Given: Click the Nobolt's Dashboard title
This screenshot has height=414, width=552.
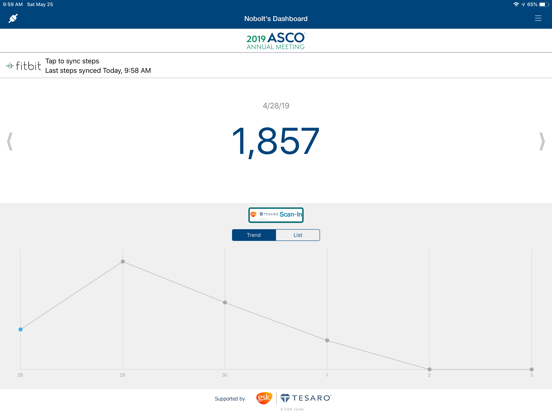Looking at the screenshot, I should point(276,19).
